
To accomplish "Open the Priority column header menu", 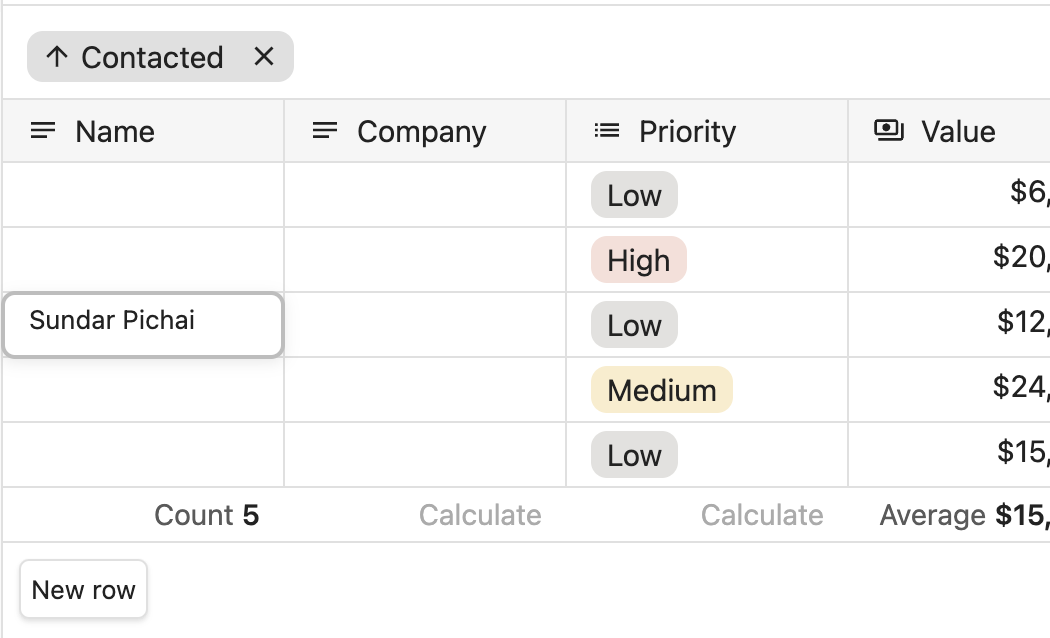I will [x=687, y=131].
